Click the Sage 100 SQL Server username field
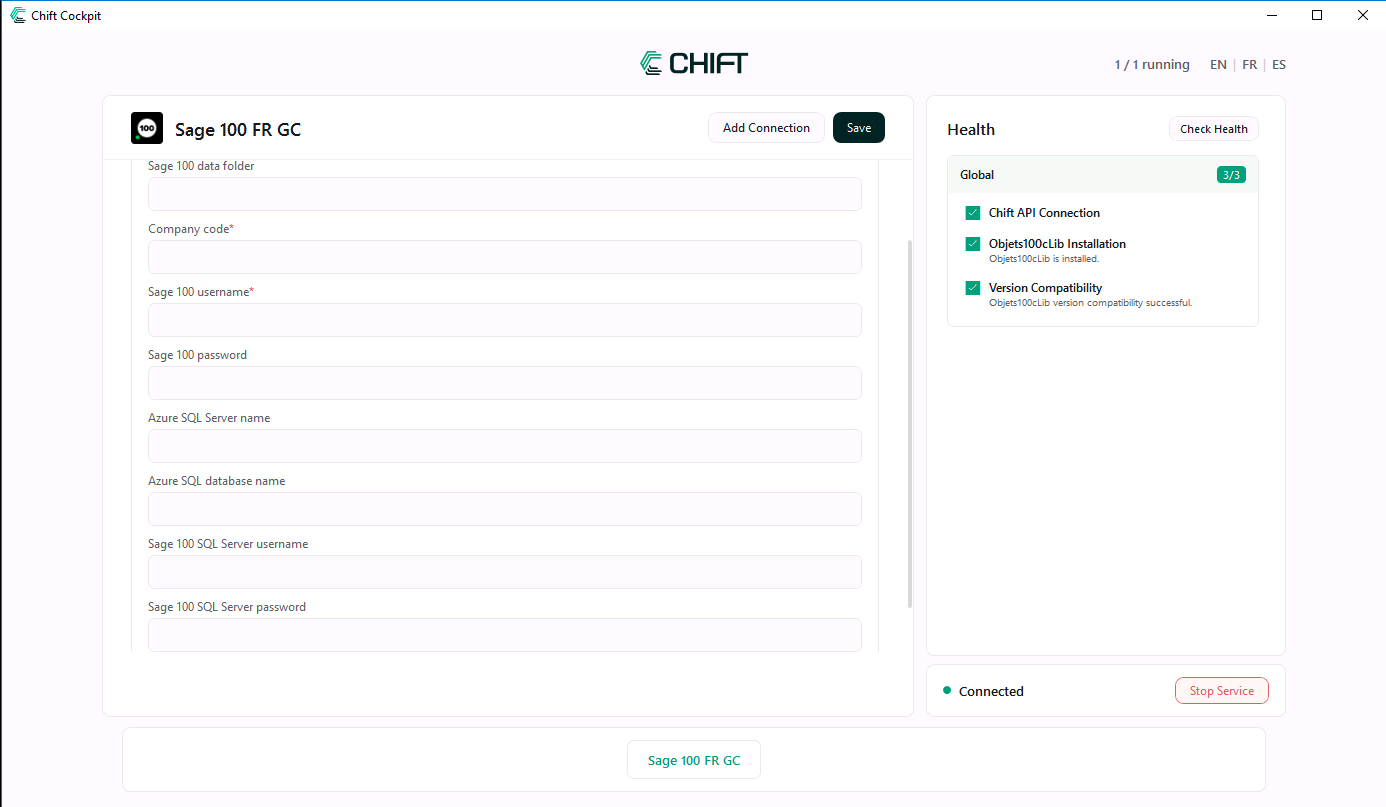The image size is (1386, 807). click(x=505, y=572)
